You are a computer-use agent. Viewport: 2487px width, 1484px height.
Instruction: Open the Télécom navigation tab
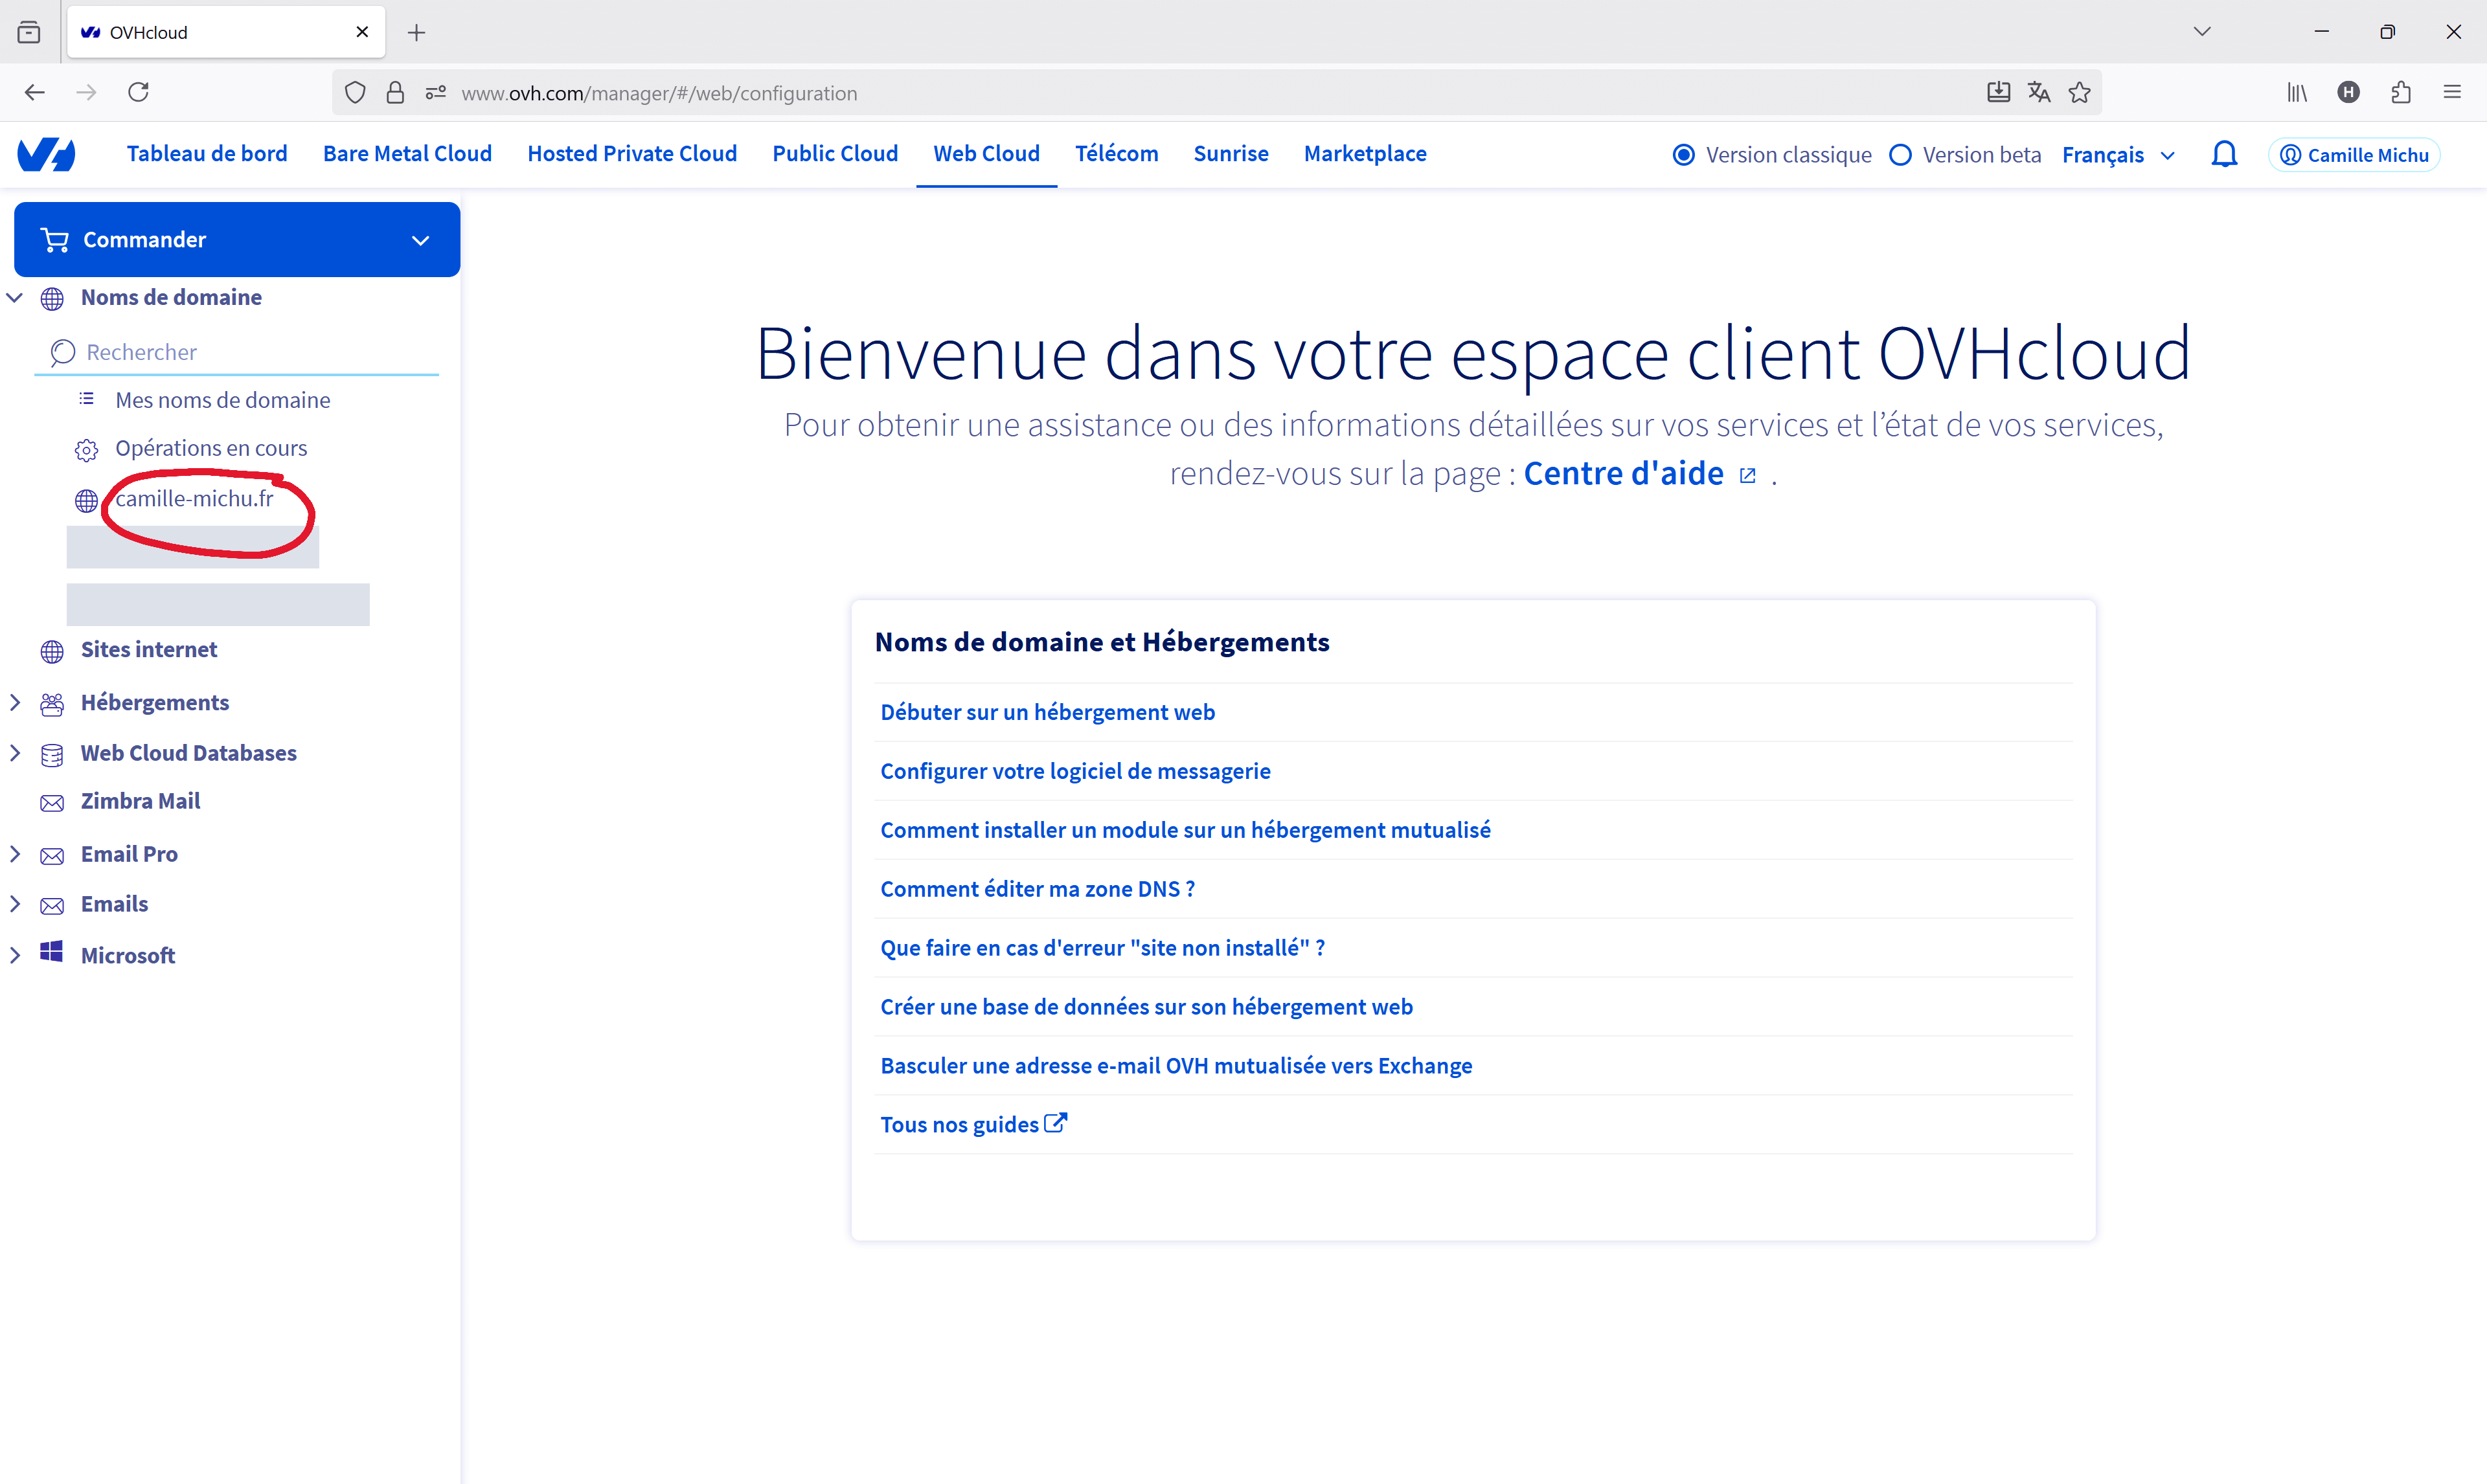pos(1116,154)
